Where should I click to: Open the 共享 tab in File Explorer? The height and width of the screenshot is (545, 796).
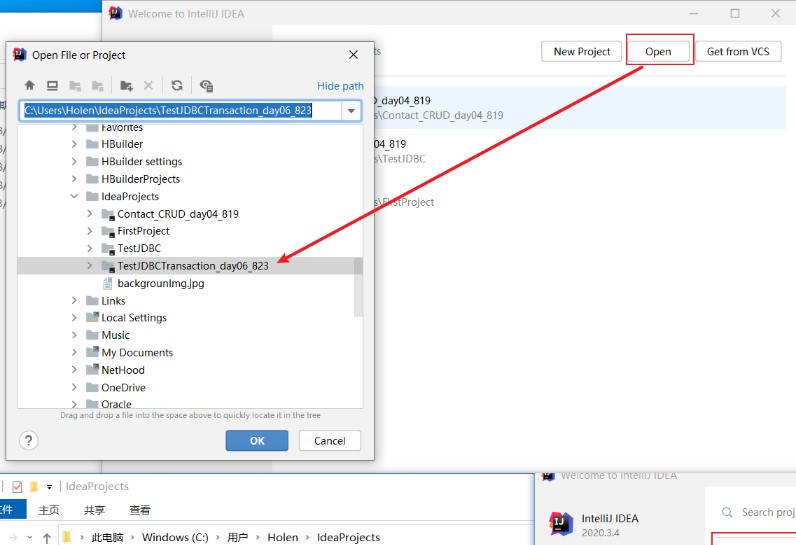[94, 509]
